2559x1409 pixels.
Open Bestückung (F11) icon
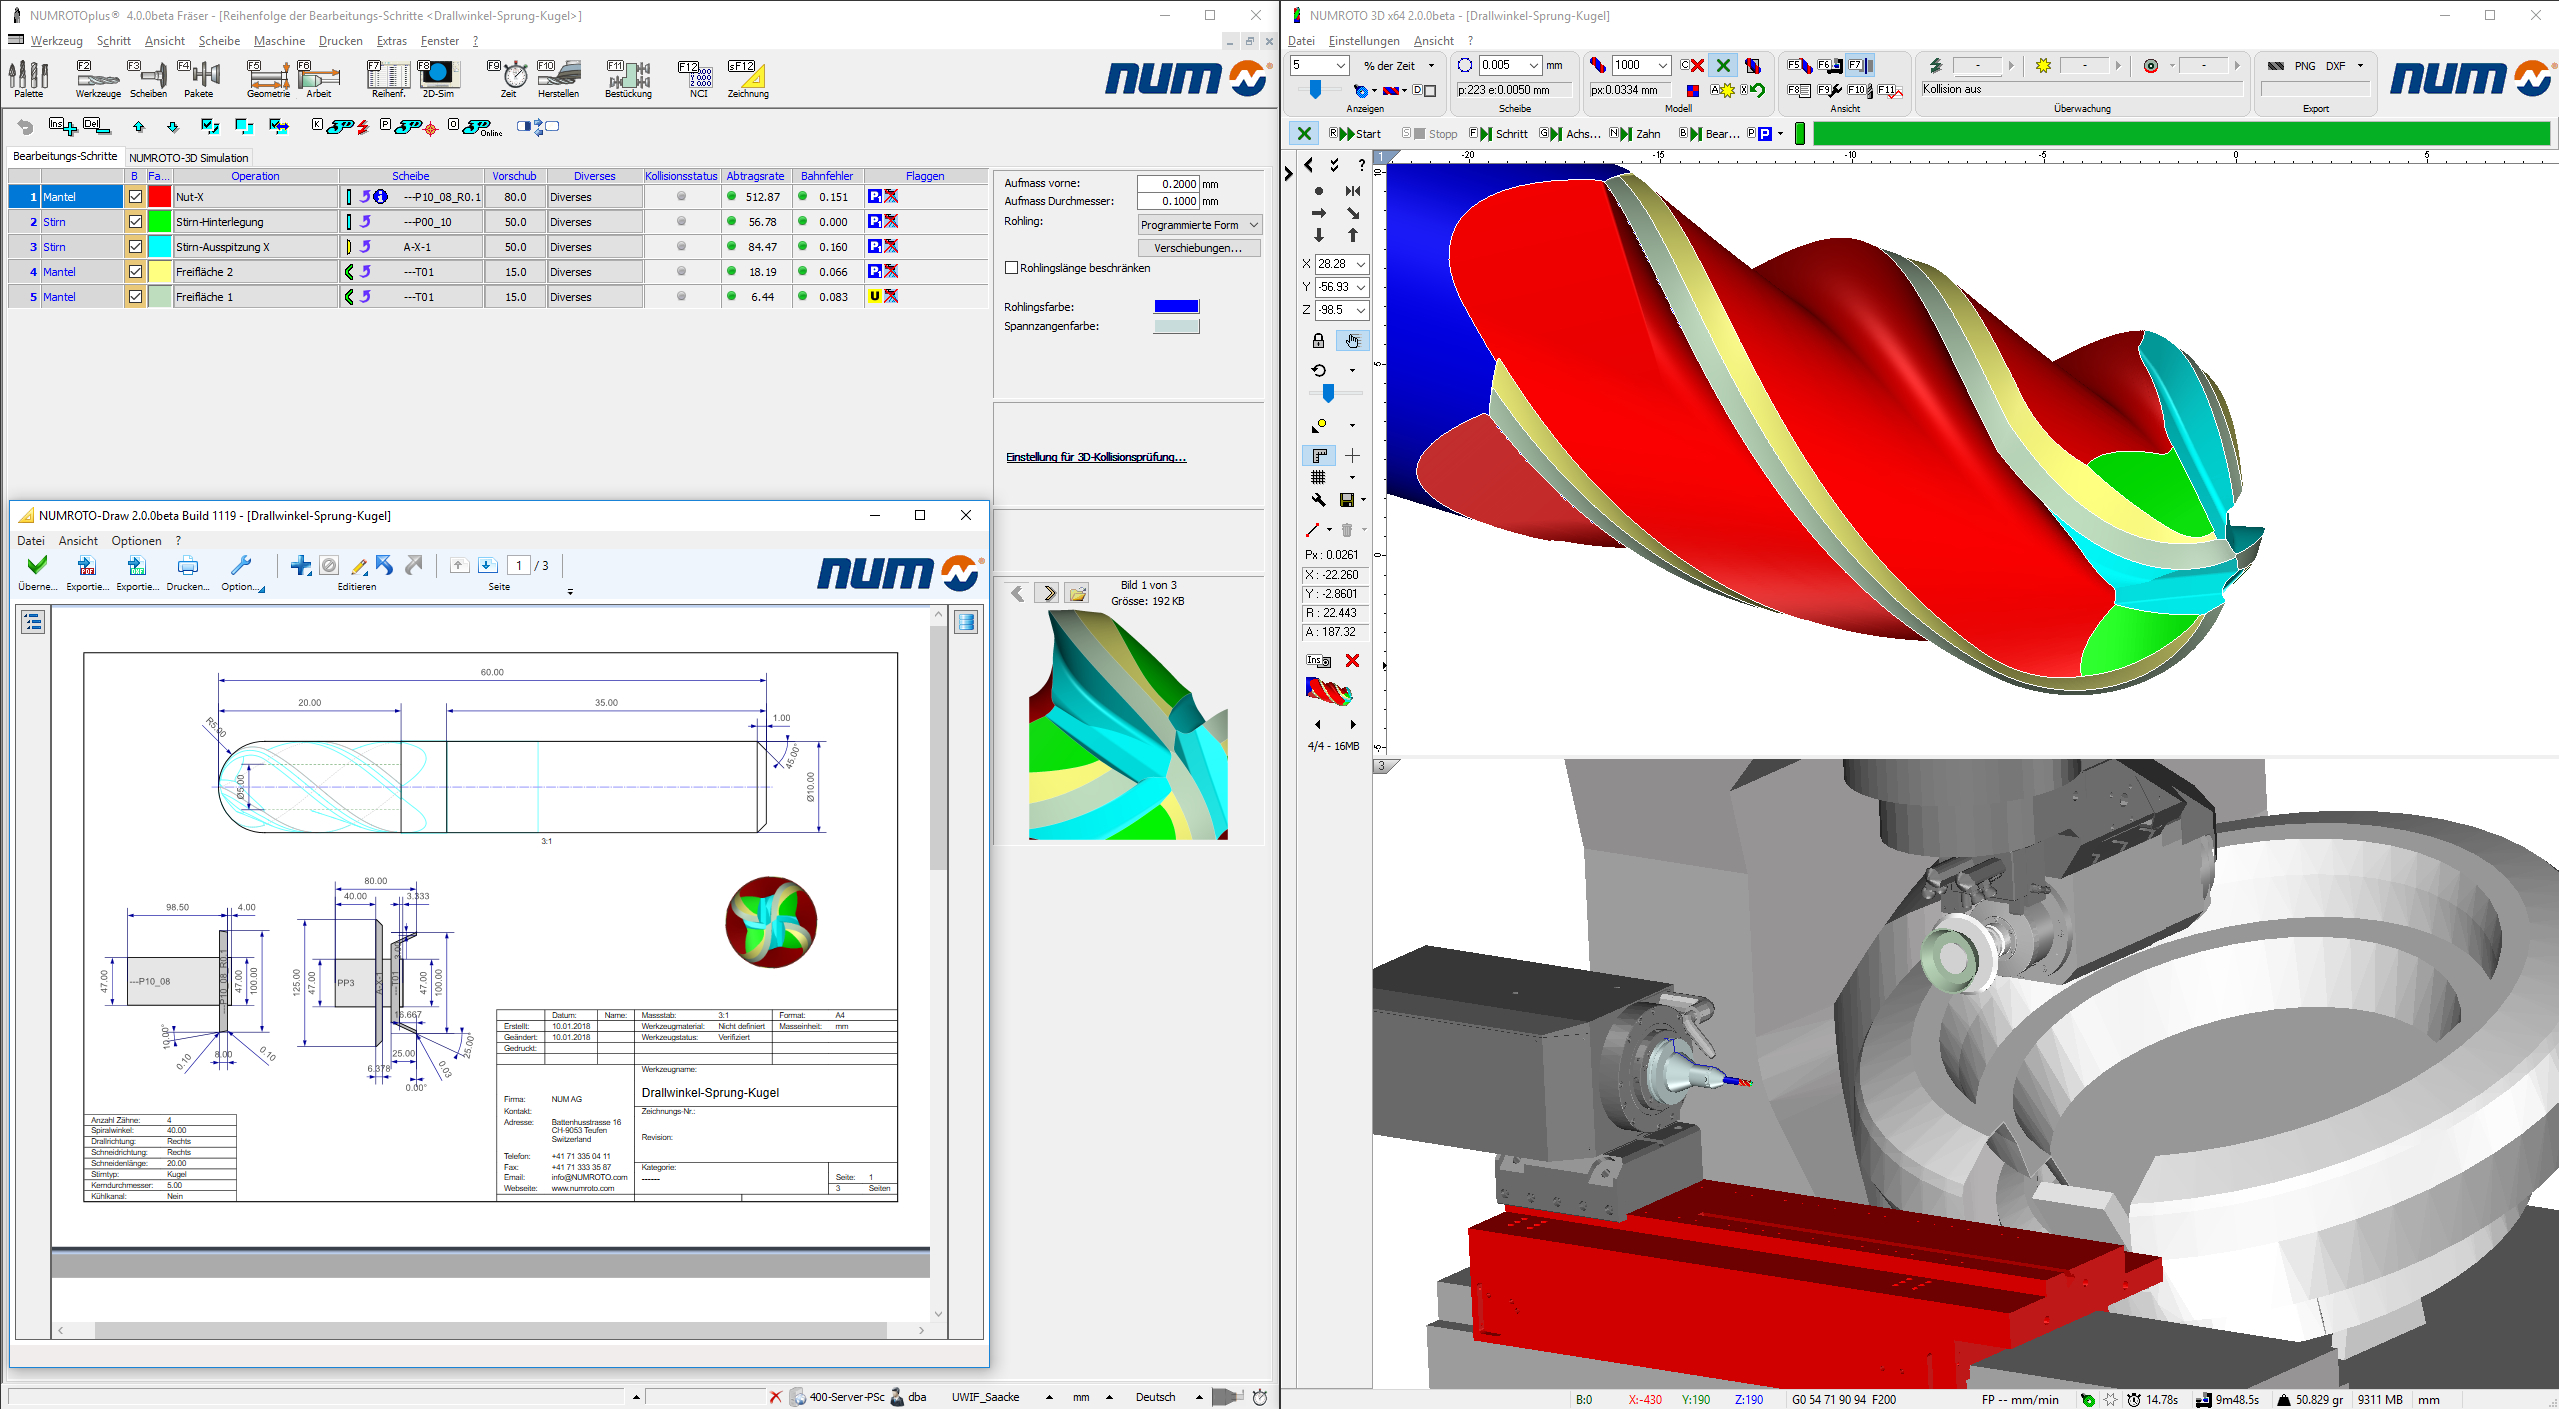coord(628,78)
